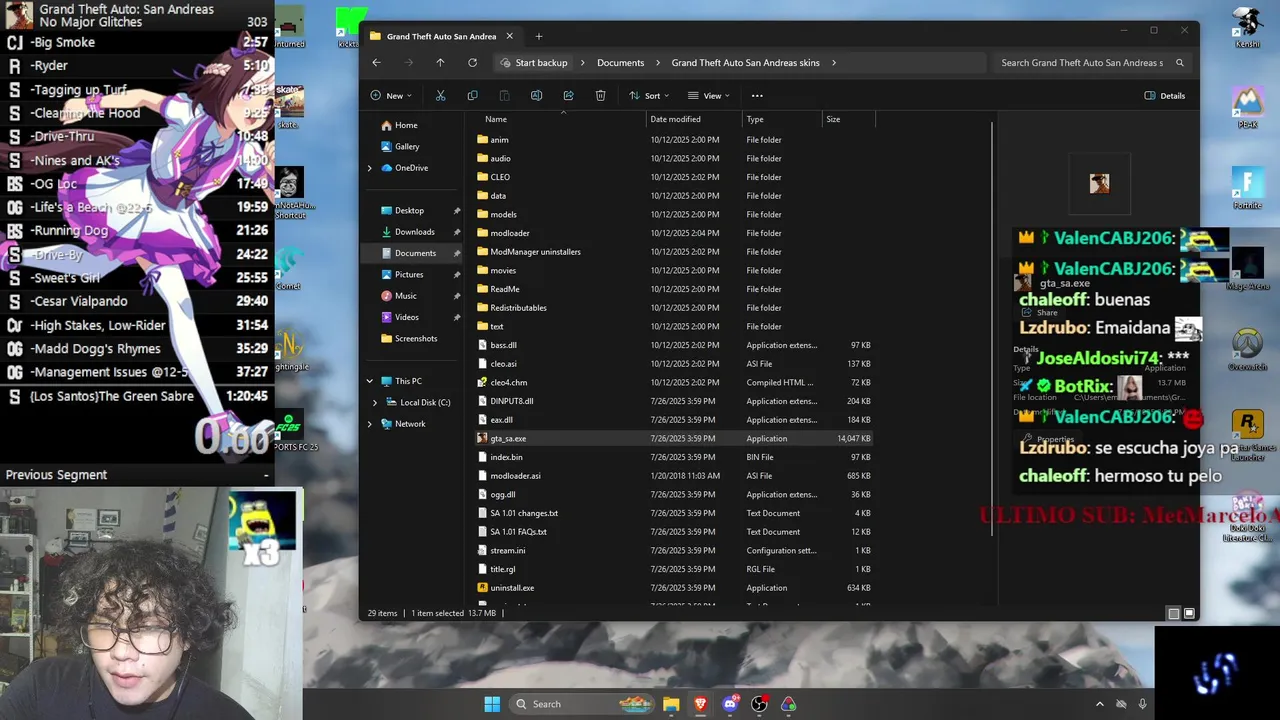Sort files by Date modified column header
The image size is (1280, 720).
click(x=675, y=119)
